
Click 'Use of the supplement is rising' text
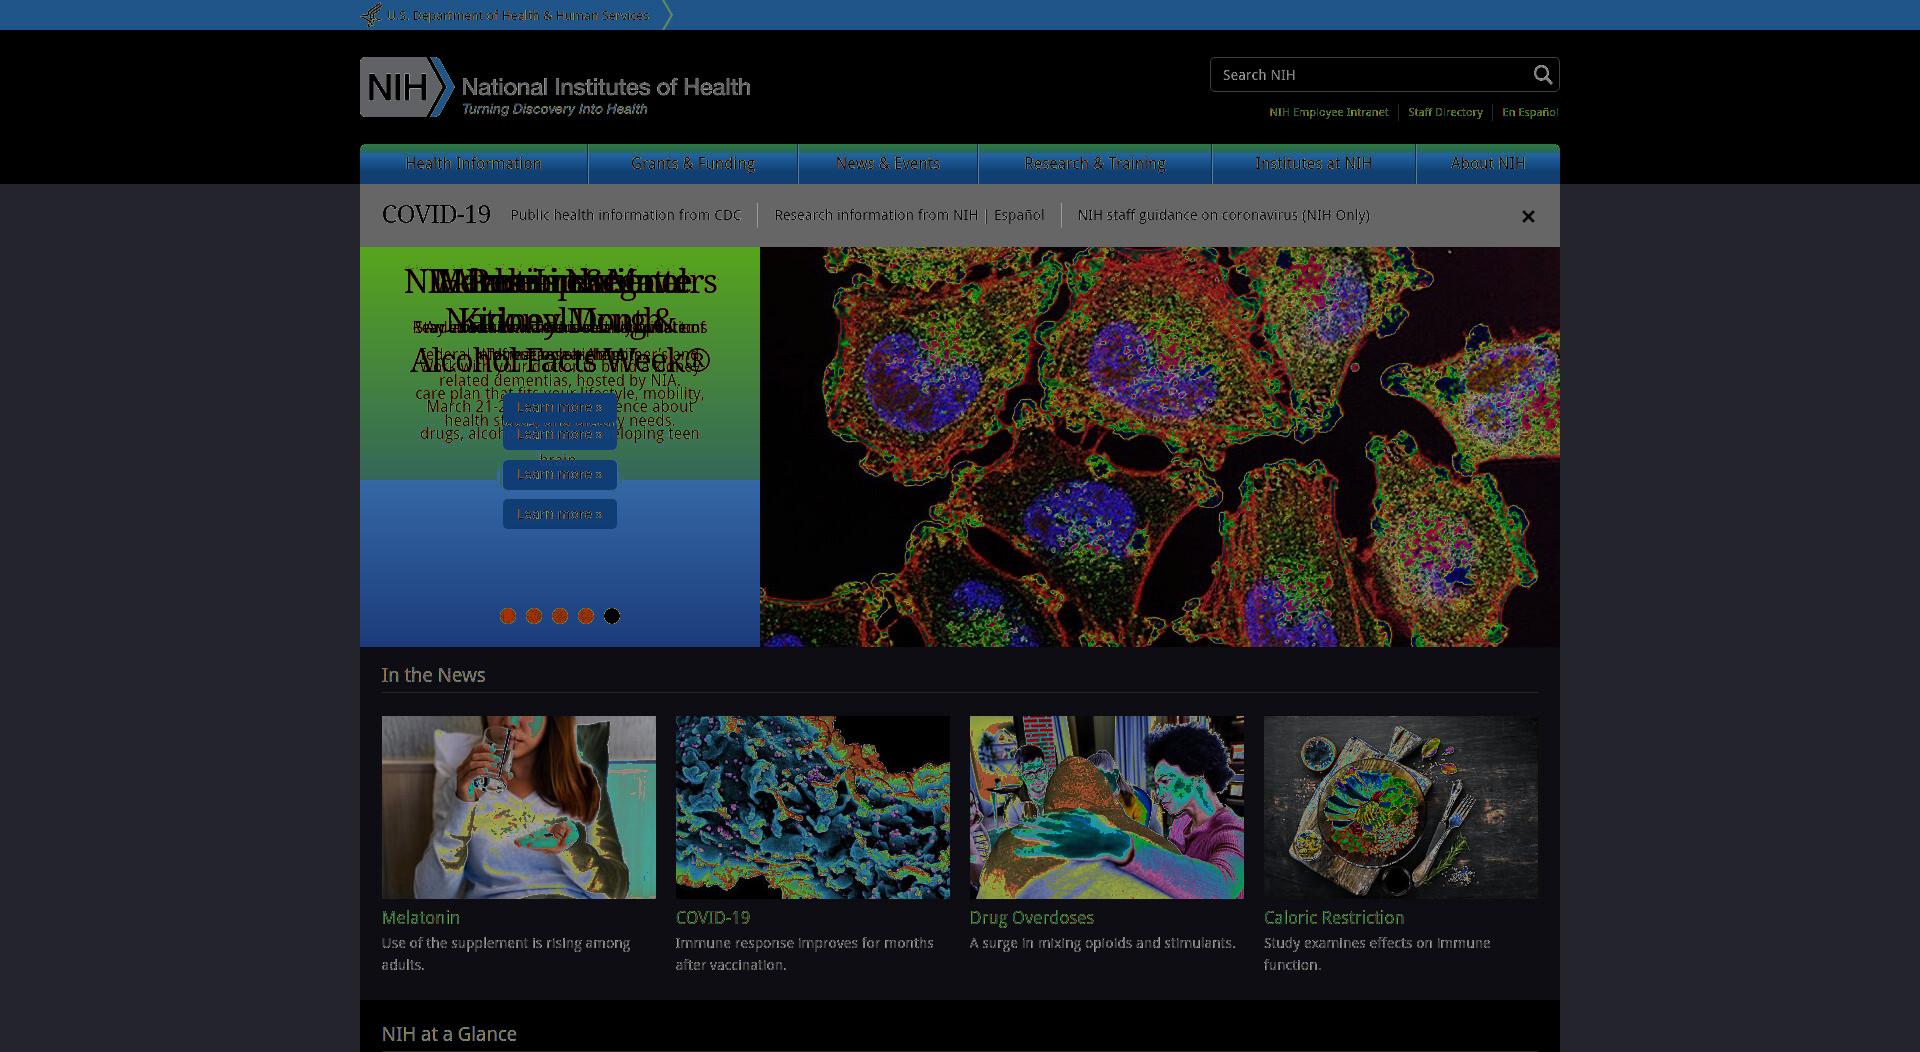tap(506, 954)
